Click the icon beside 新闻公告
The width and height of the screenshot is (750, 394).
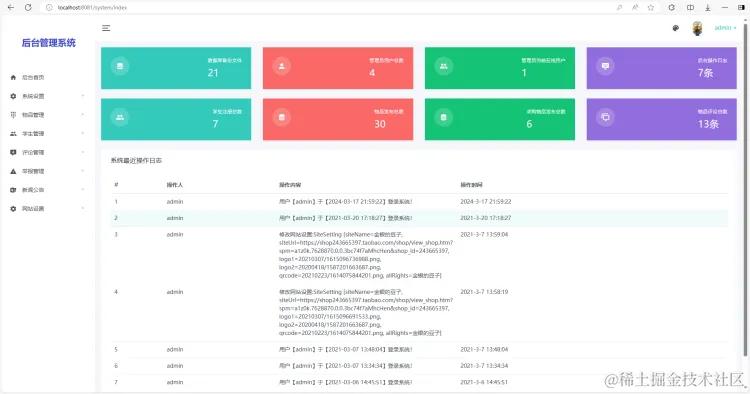click(x=13, y=190)
